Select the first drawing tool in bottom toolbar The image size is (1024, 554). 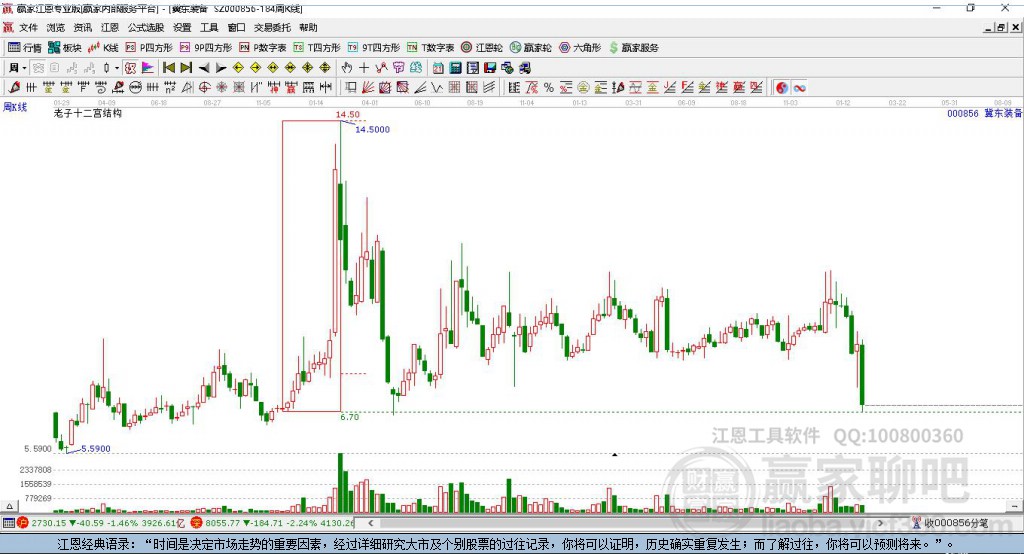pos(14,88)
